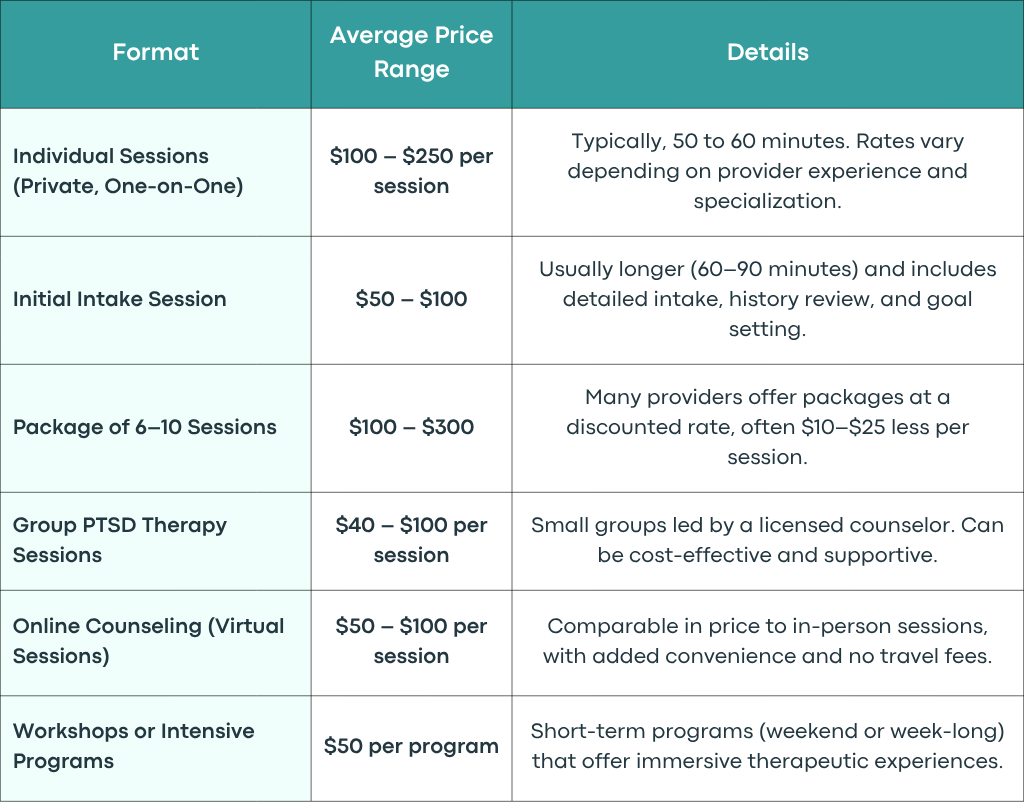Click the discounted rate package details
Screen dimensions: 1024x802
click(x=768, y=427)
